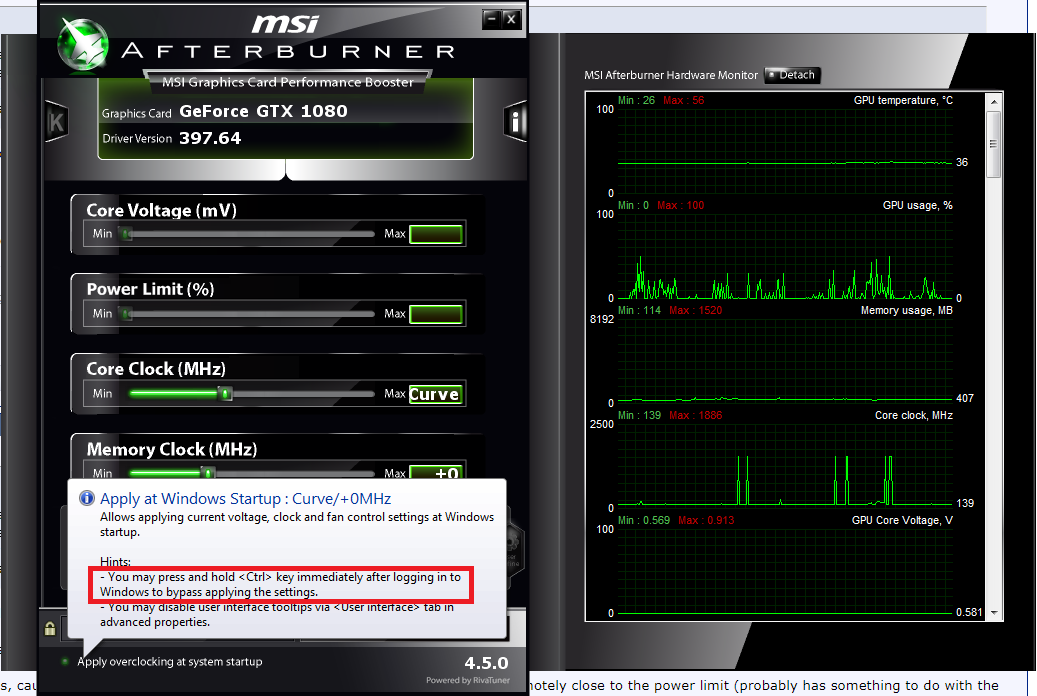Click the blue info icon in tooltip
This screenshot has height=696, width=1037.
click(87, 498)
